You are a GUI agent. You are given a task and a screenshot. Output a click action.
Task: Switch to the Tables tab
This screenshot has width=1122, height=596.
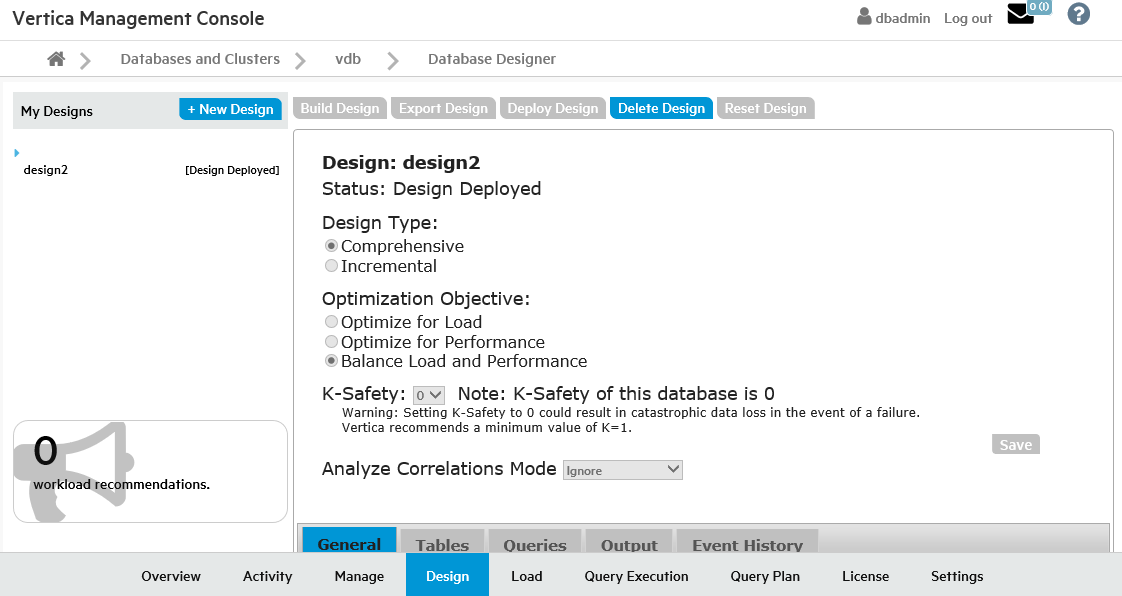442,544
